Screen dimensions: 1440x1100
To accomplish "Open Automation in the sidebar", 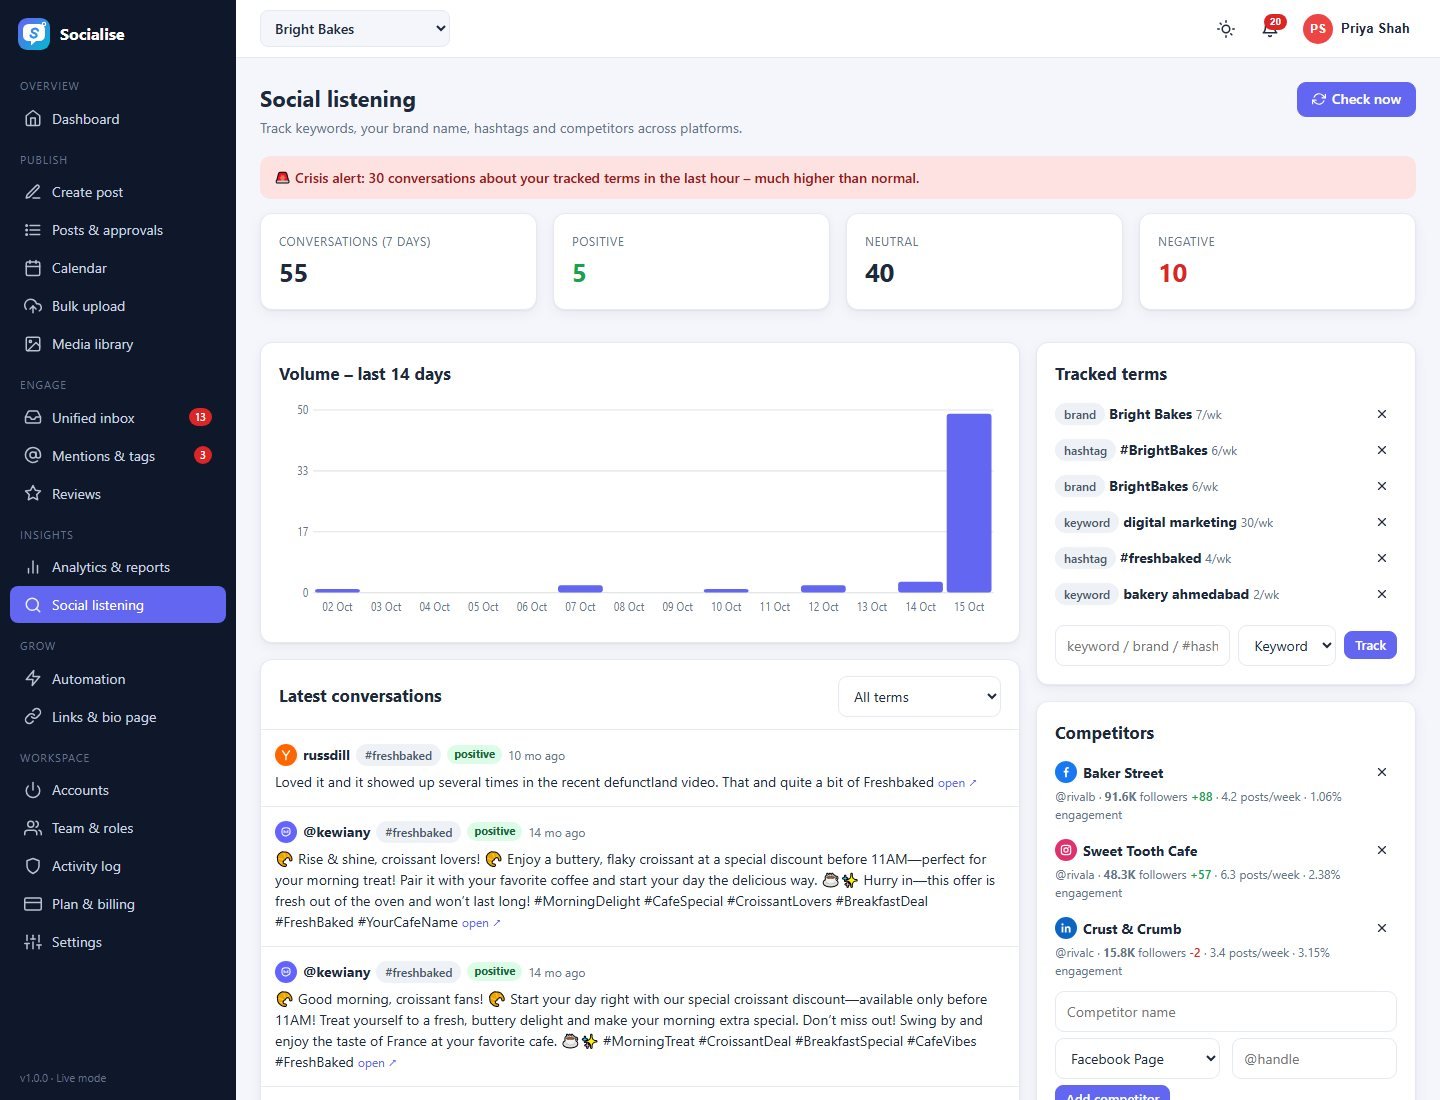I will tap(118, 679).
